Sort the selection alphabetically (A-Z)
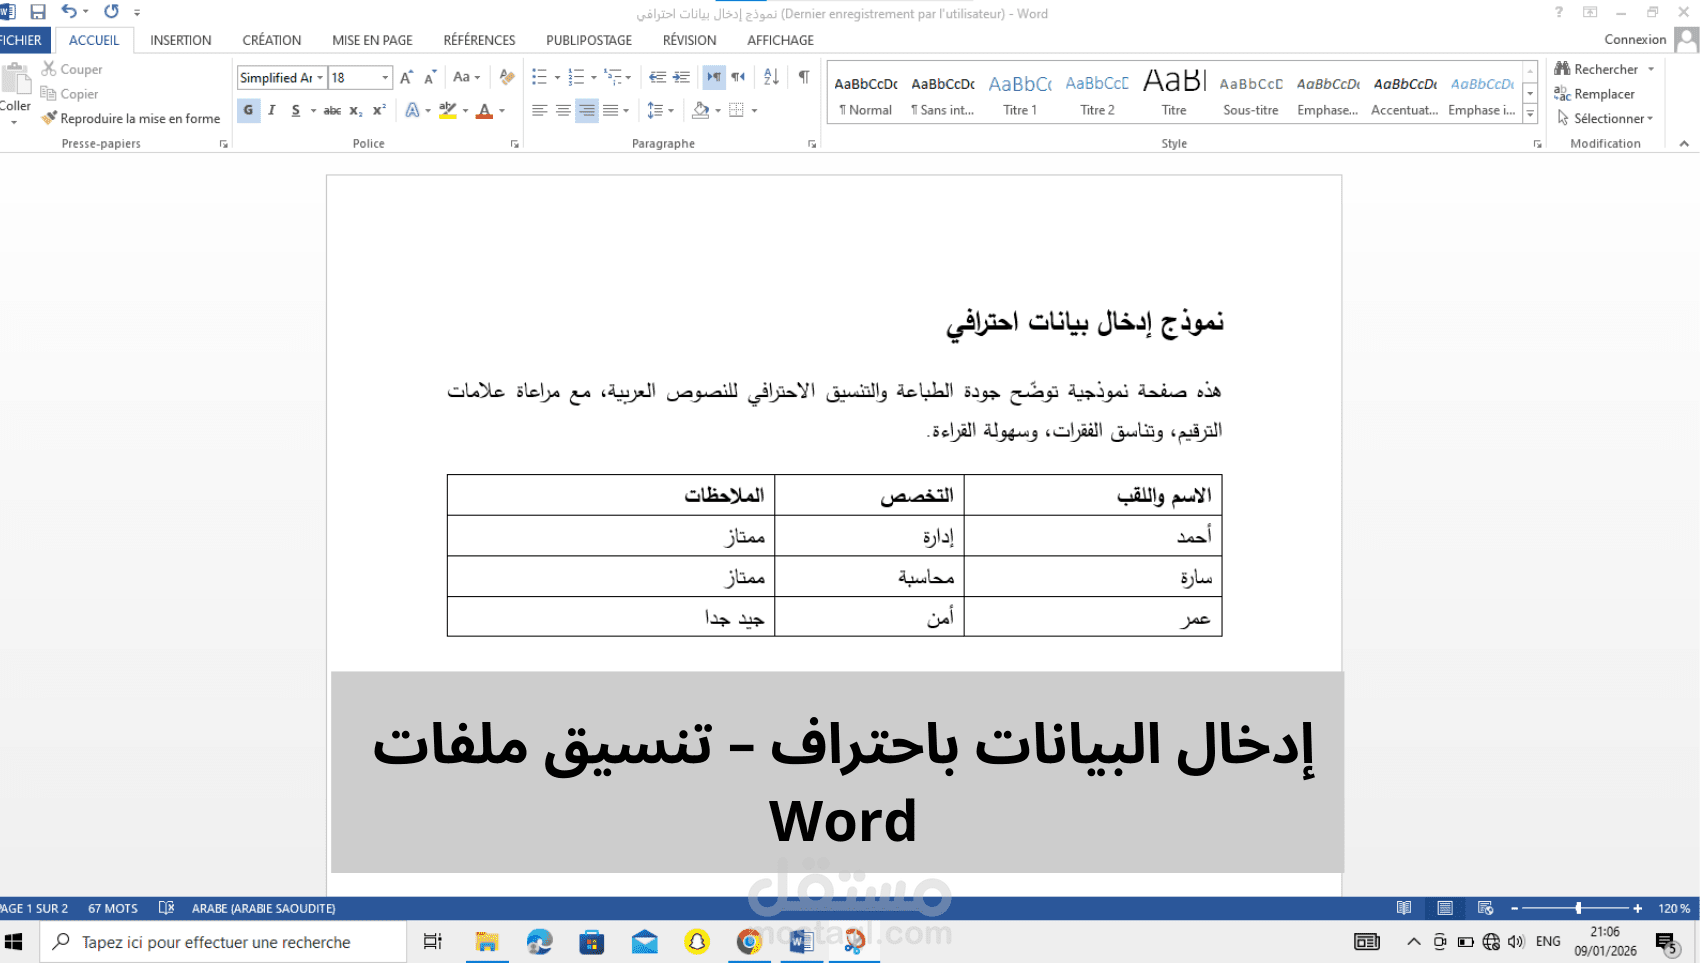The image size is (1700, 970). (771, 77)
